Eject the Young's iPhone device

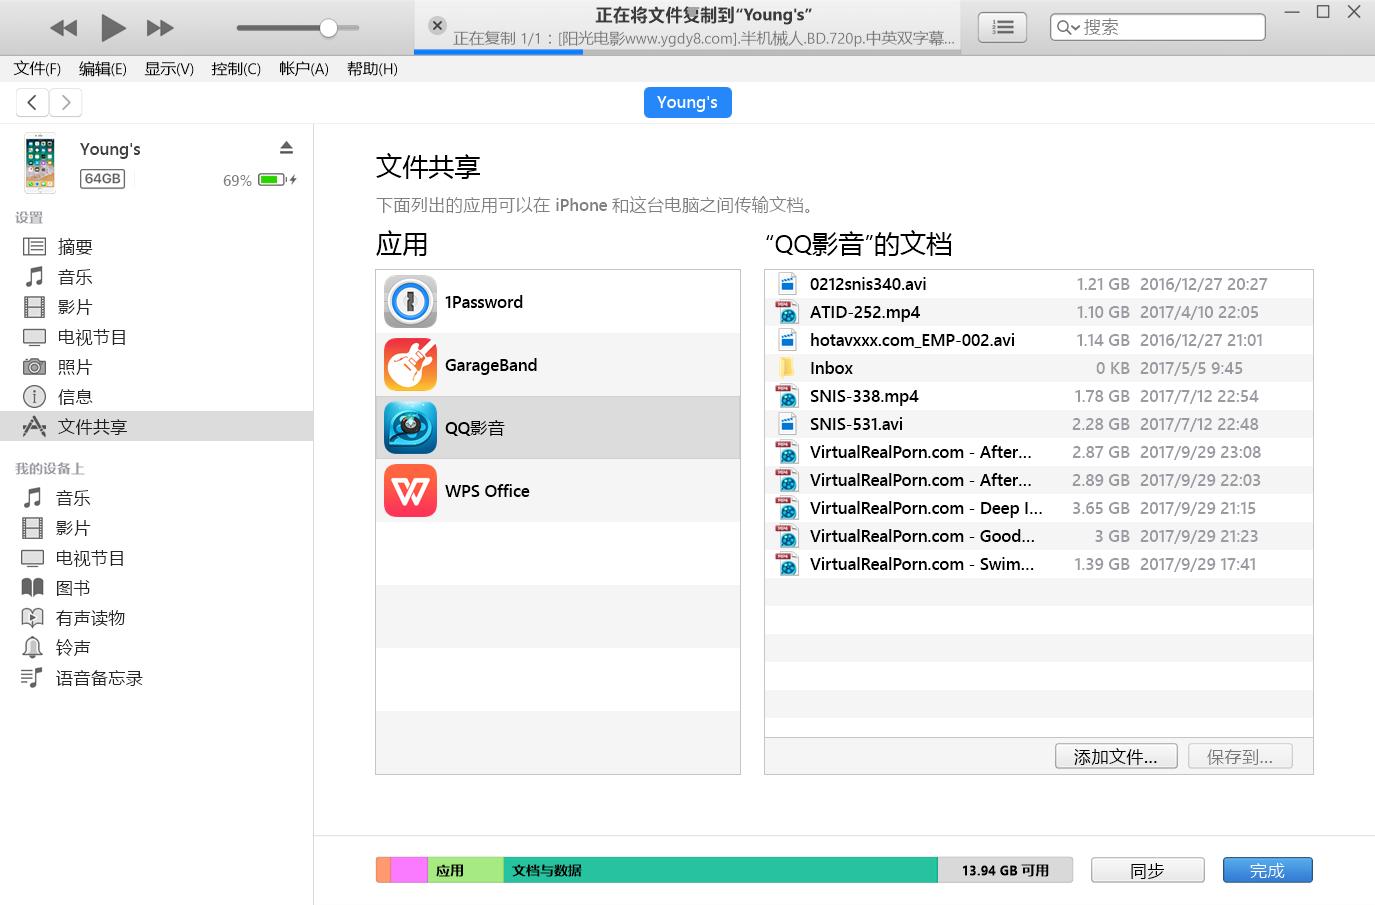tap(287, 146)
